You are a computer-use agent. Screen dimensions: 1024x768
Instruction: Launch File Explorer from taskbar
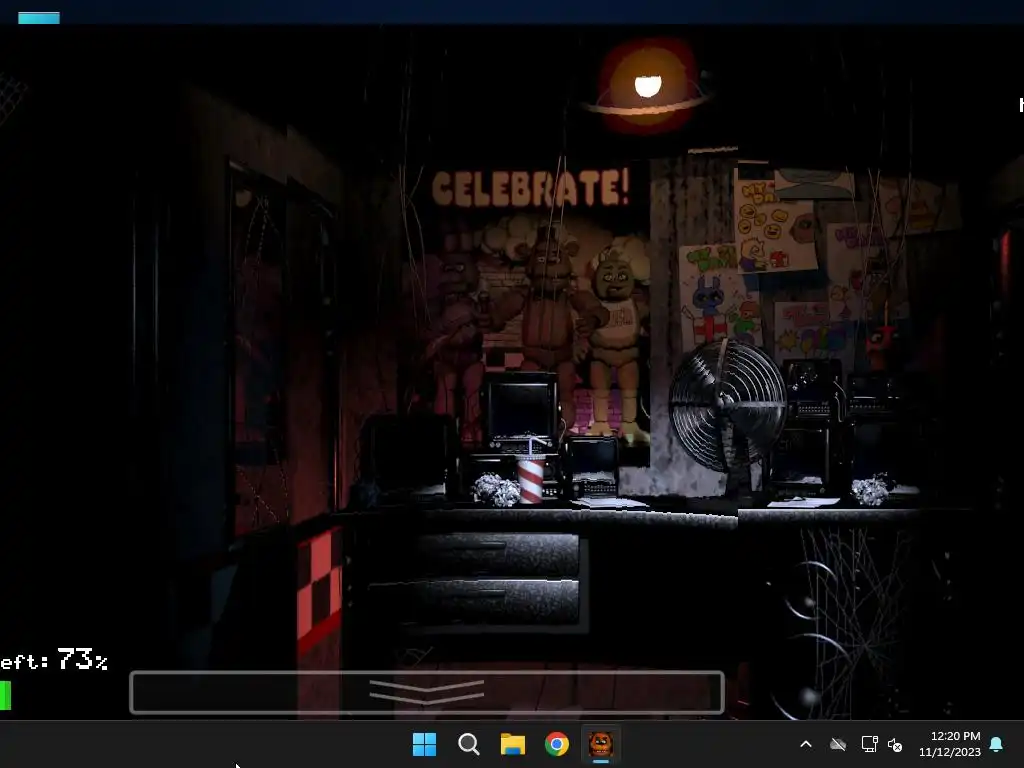[513, 744]
